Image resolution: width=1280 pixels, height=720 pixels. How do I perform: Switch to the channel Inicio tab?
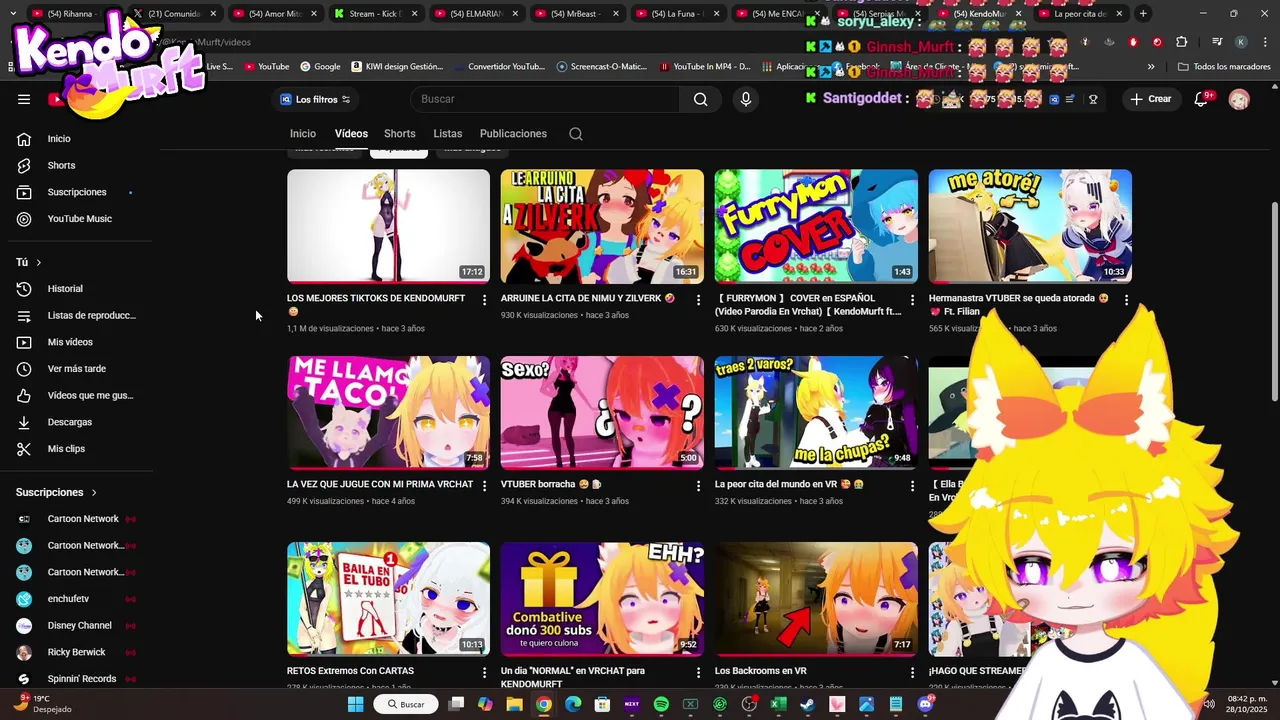tap(303, 134)
